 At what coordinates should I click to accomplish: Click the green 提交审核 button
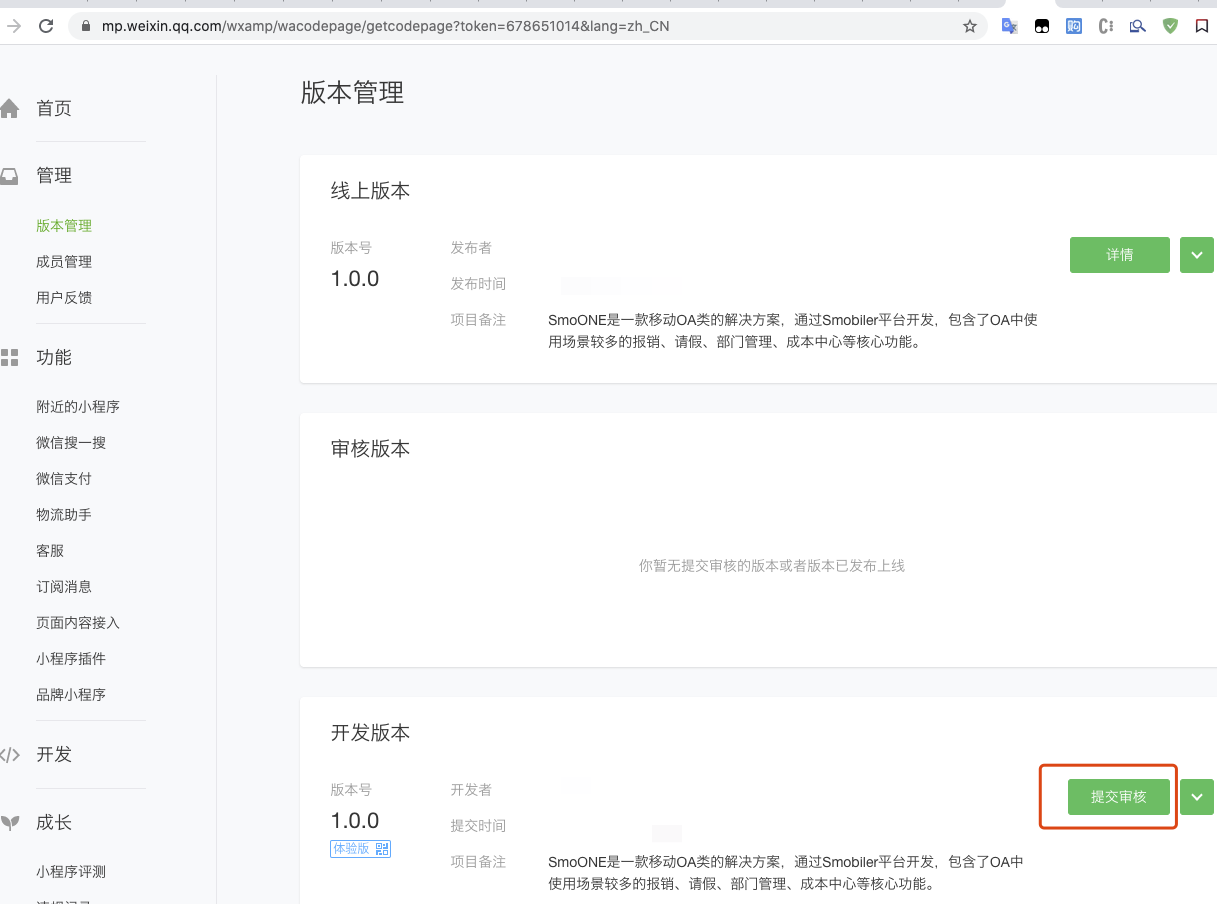pyautogui.click(x=1118, y=797)
